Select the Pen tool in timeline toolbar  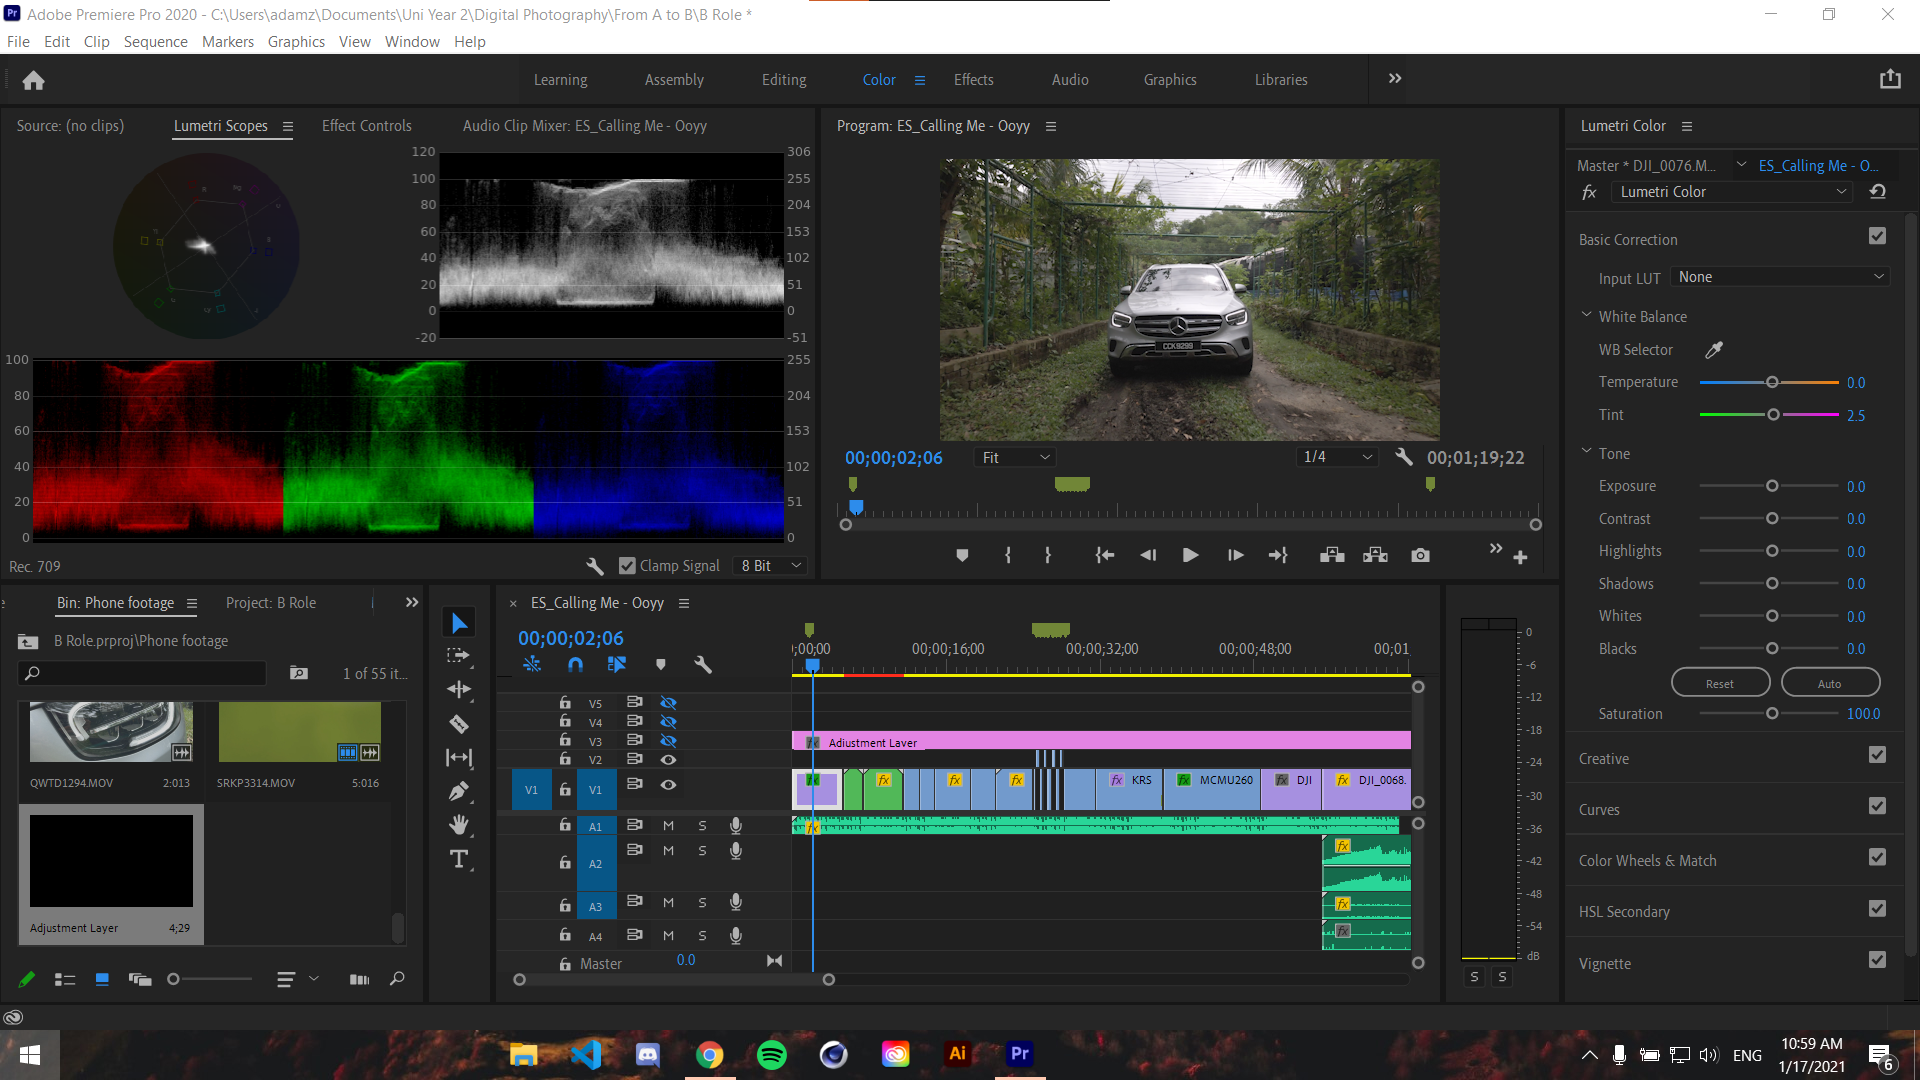[459, 792]
